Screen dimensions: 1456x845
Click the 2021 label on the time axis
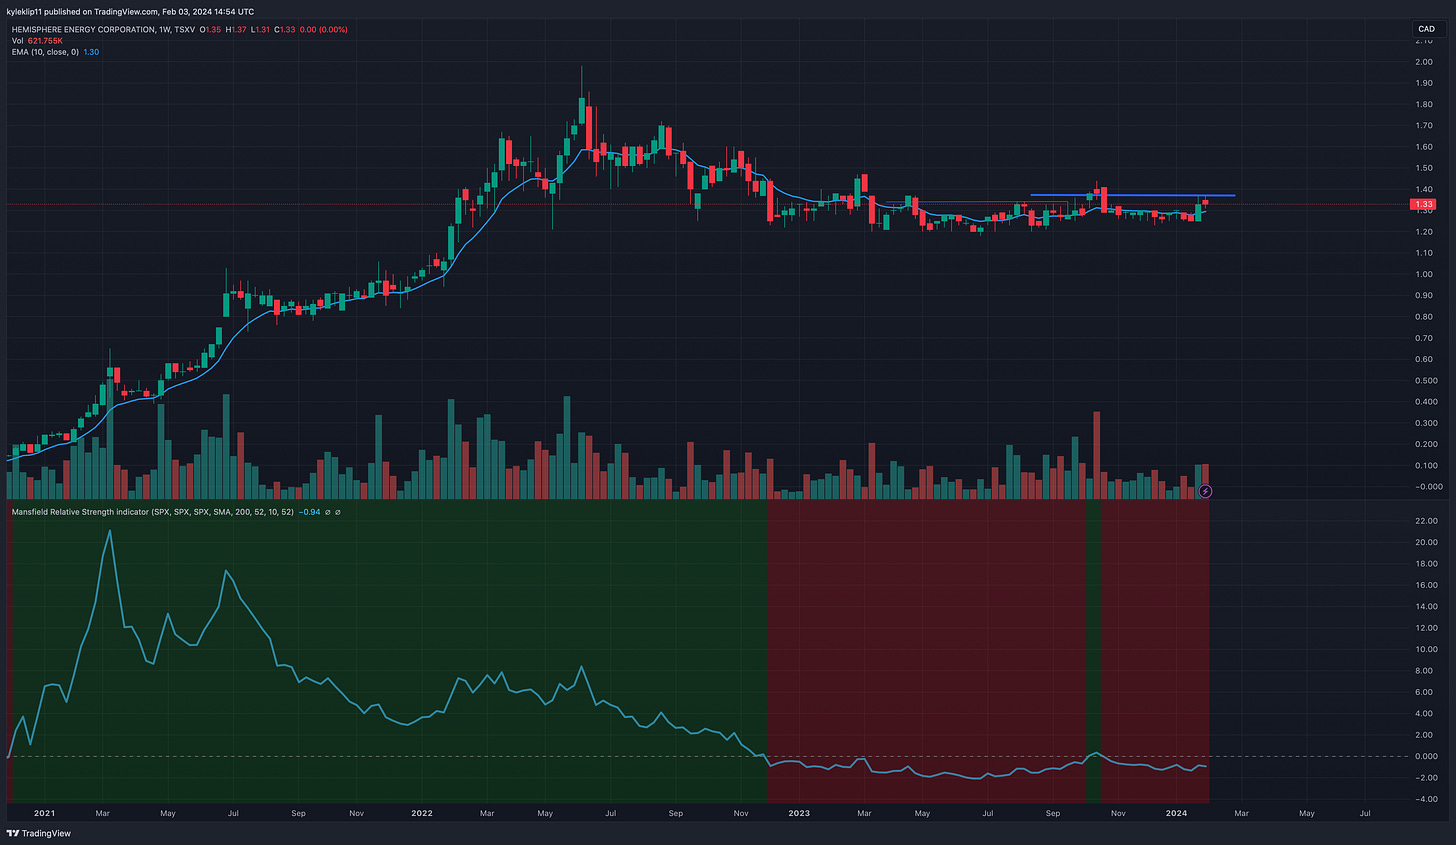click(x=44, y=813)
